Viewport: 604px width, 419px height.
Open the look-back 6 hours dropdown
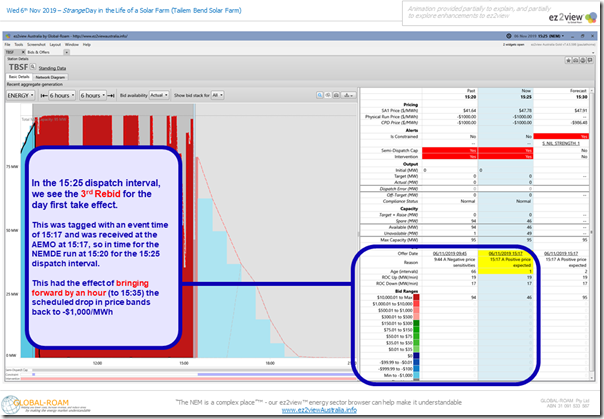tap(62, 95)
